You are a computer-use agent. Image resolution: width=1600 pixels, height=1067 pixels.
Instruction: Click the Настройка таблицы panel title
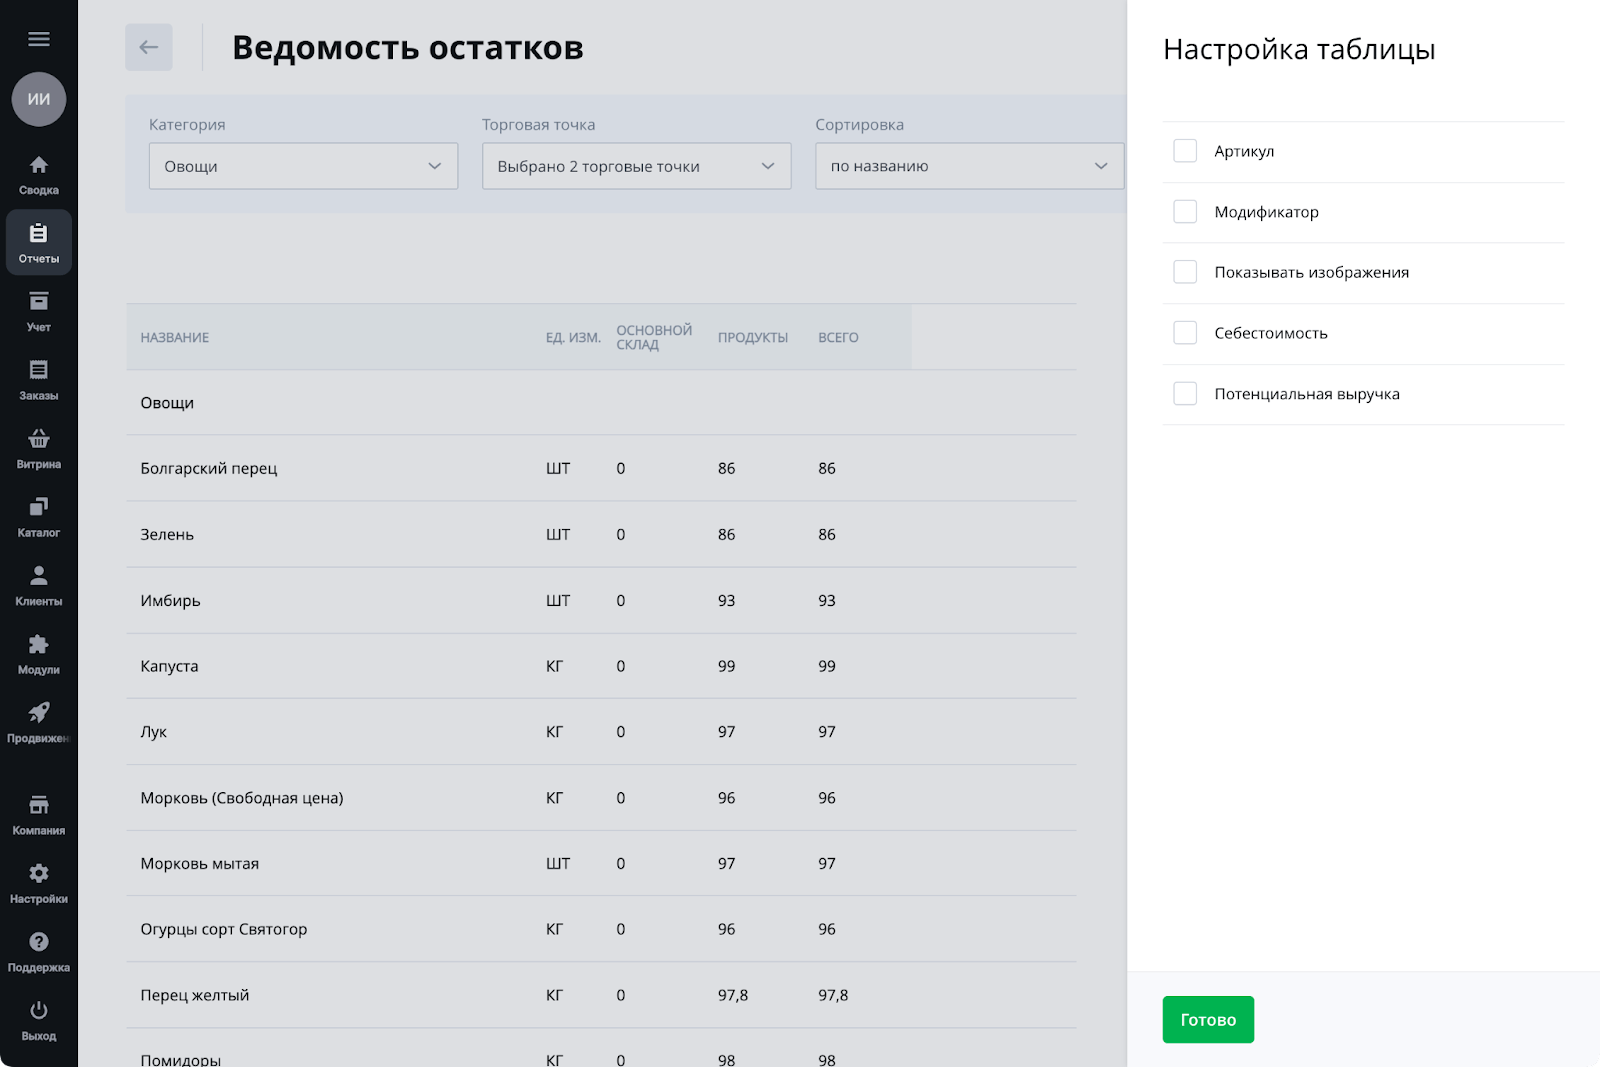coord(1299,49)
